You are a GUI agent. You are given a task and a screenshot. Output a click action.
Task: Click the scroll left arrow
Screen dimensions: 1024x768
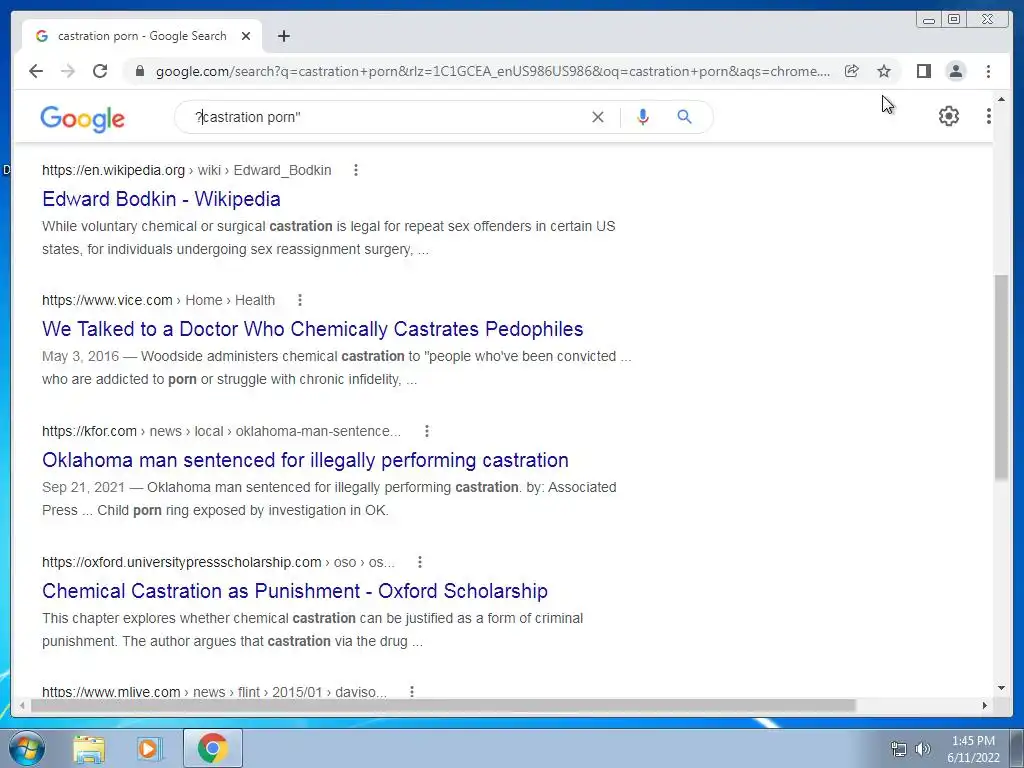pyautogui.click(x=22, y=705)
